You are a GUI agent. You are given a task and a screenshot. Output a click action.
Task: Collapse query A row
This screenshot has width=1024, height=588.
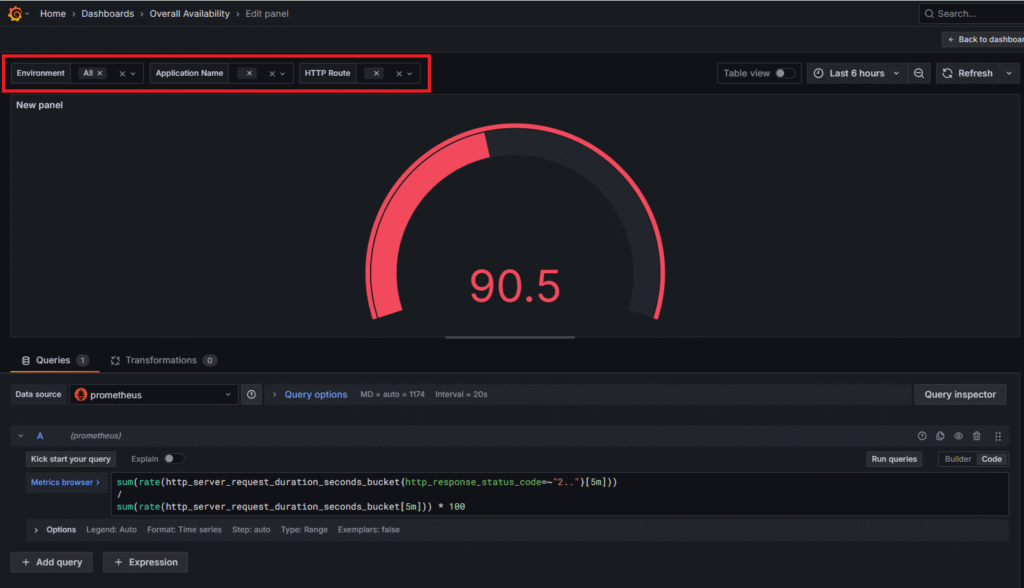[x=21, y=436]
